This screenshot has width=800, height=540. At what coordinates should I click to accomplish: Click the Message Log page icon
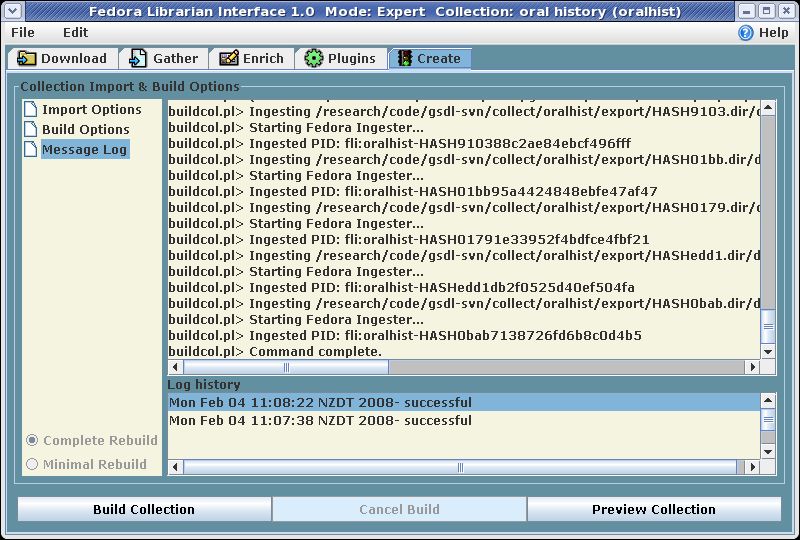click(x=31, y=149)
